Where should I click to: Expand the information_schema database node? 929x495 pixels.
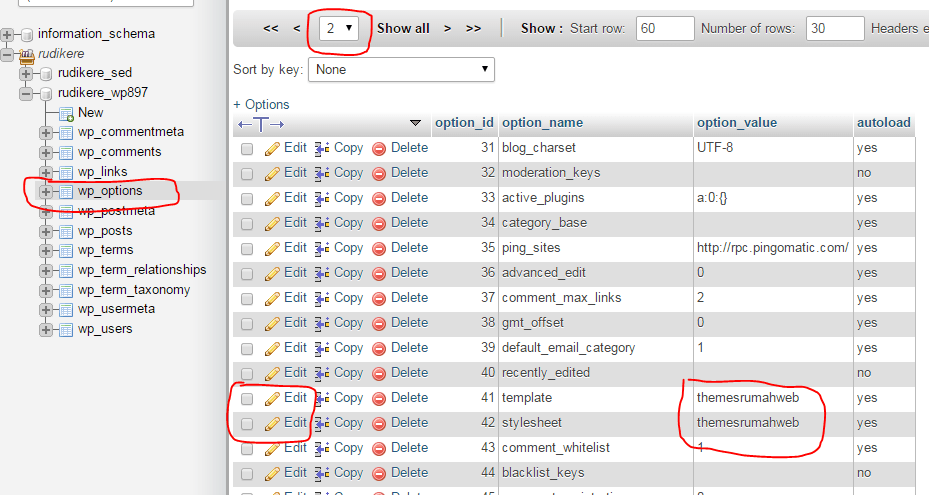(7, 34)
